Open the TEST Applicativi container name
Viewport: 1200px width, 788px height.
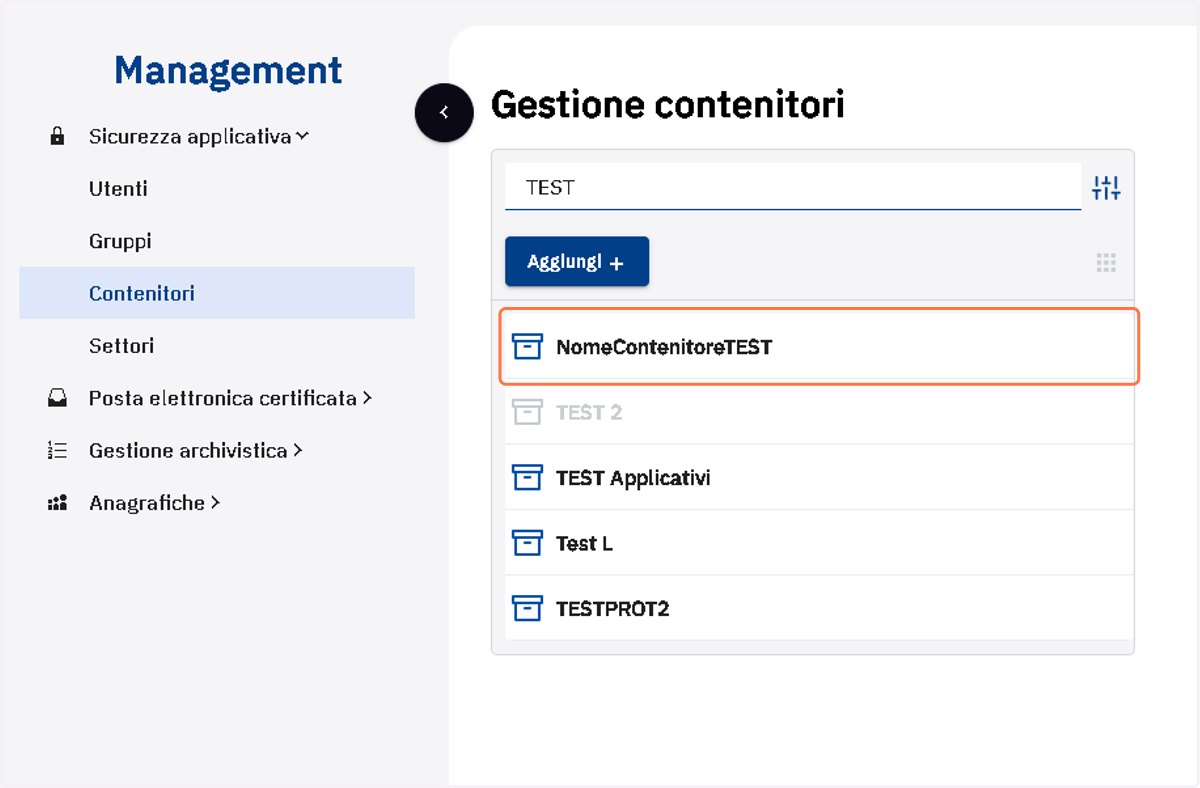[x=633, y=478]
